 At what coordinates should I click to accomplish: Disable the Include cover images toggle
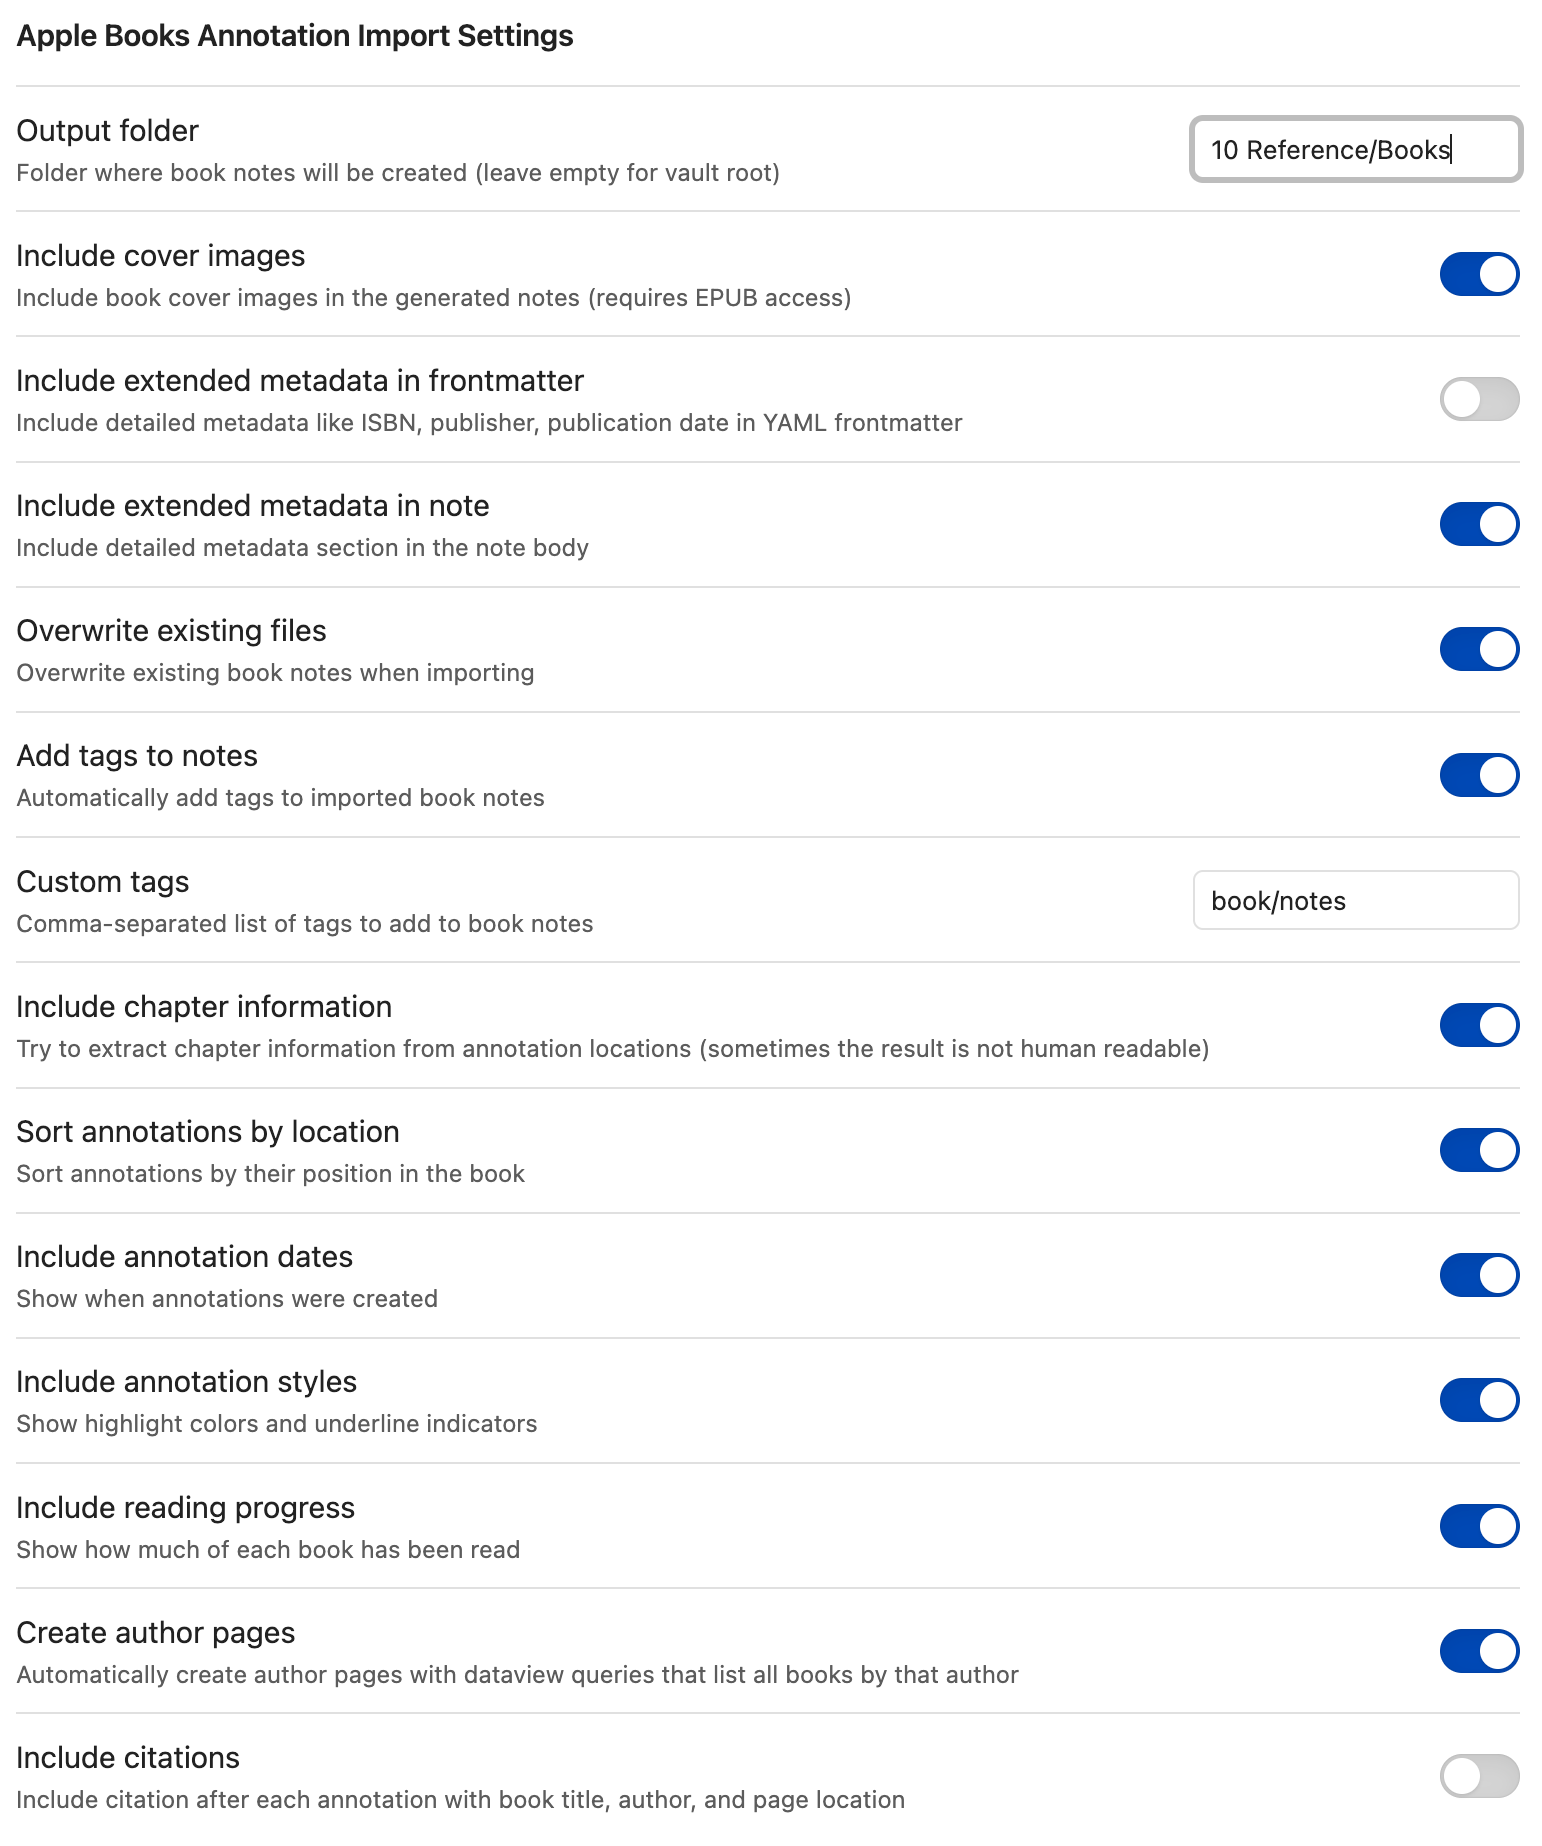(1479, 274)
